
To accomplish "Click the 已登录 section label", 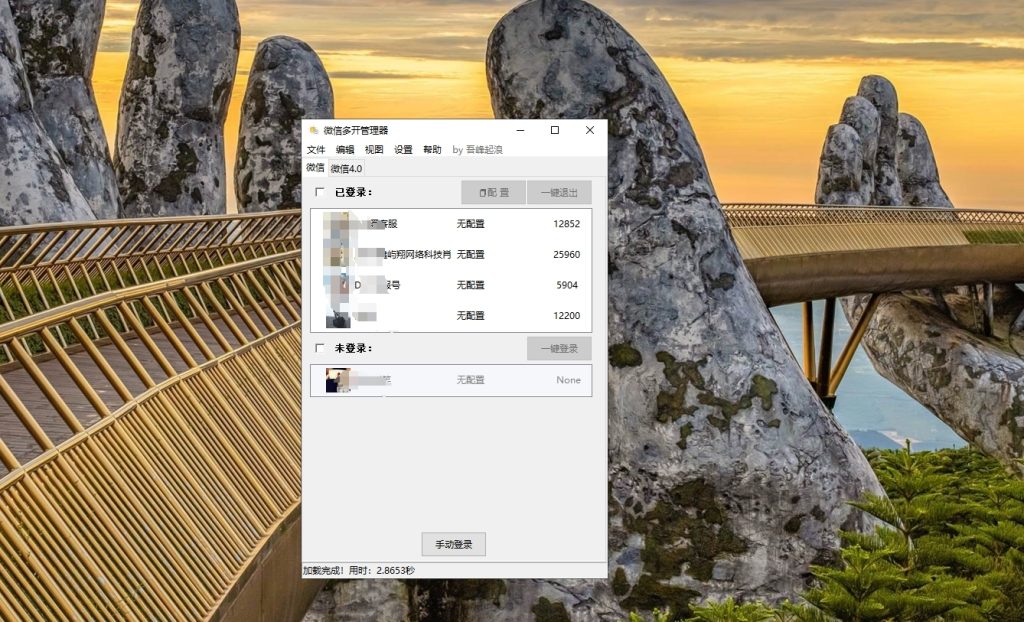I will 353,193.
